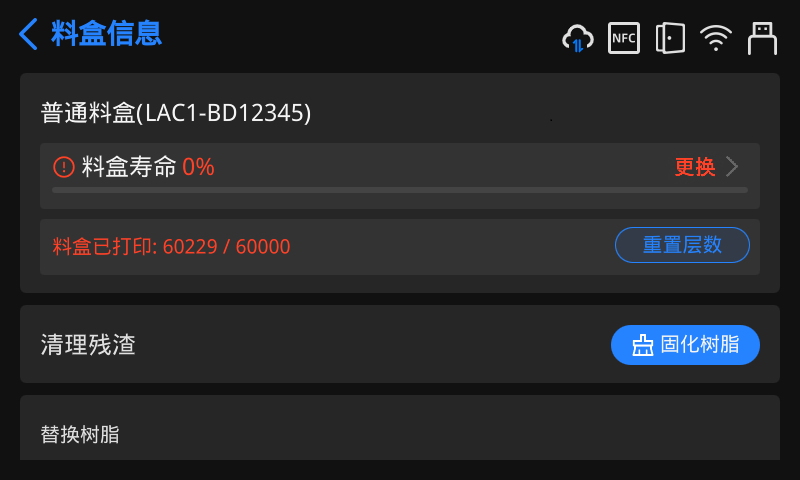Tap the 料盒信息 page title

point(107,34)
